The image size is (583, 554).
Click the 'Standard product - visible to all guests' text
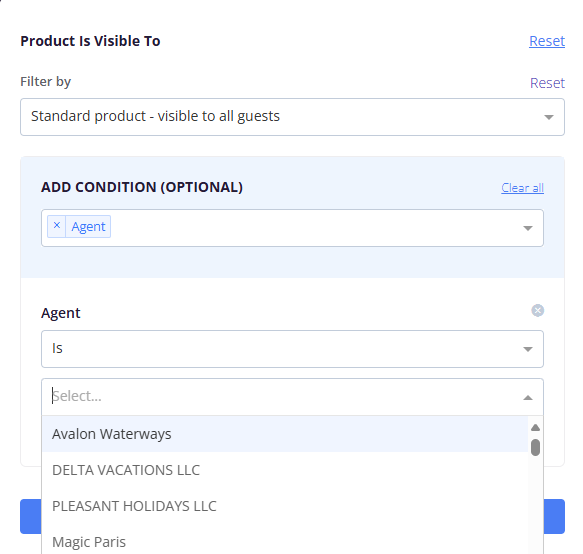(155, 116)
